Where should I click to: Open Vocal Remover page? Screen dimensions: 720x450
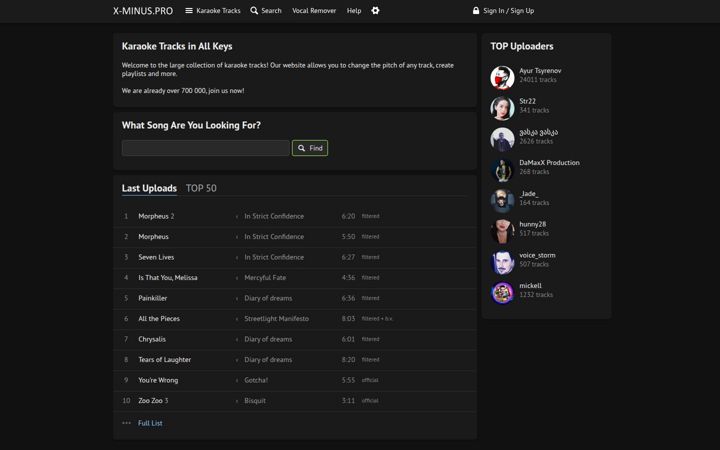click(x=314, y=11)
